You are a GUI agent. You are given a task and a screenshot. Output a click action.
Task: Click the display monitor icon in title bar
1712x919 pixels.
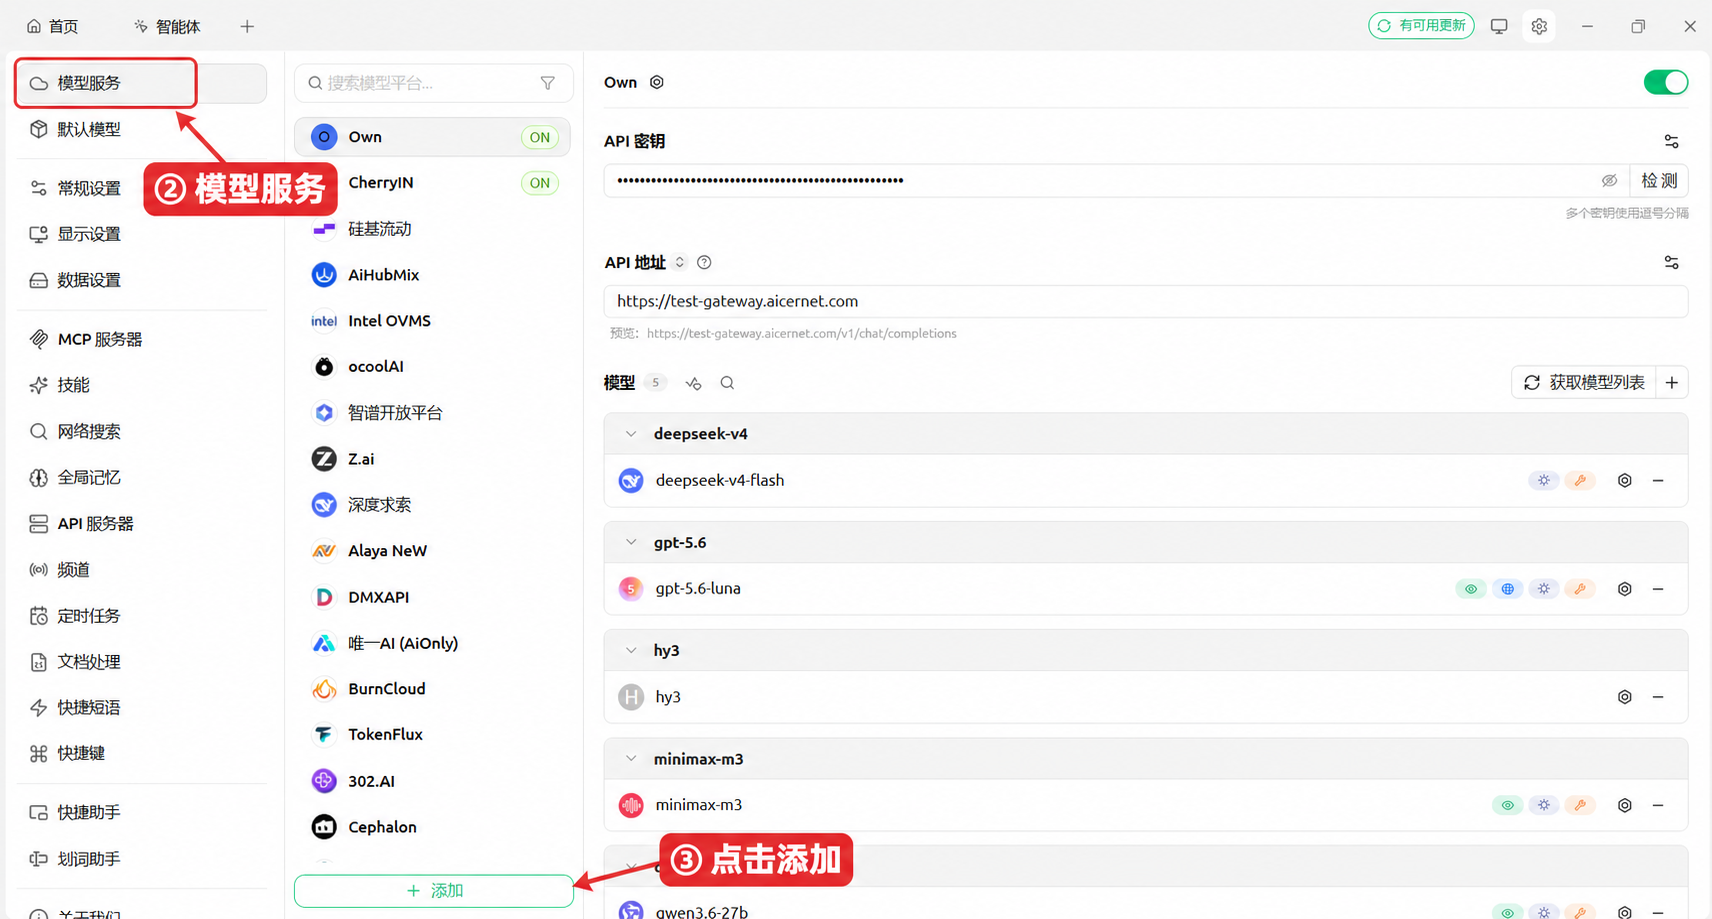[1498, 26]
